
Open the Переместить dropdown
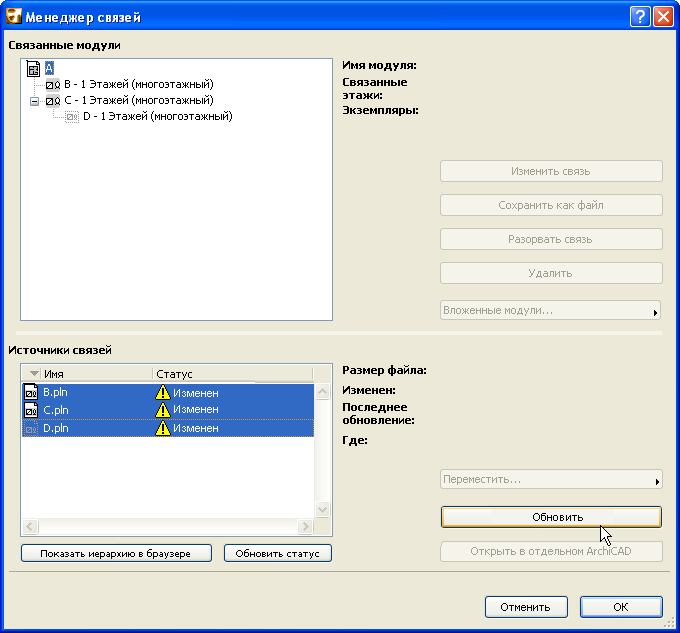coord(551,480)
